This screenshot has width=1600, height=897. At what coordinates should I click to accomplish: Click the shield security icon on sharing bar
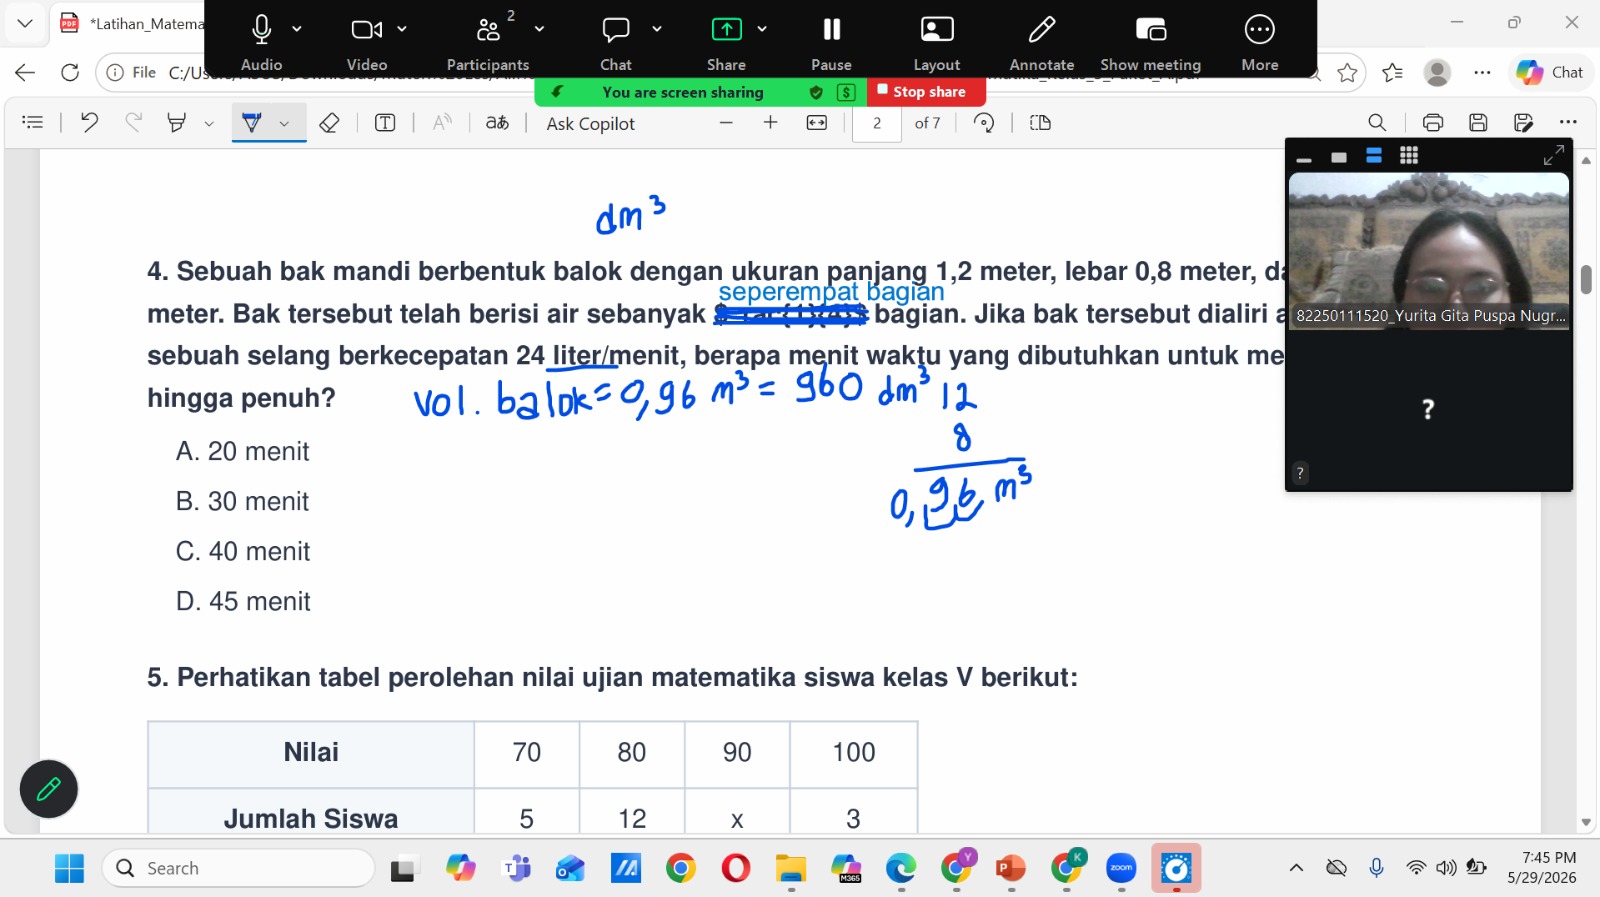(816, 92)
